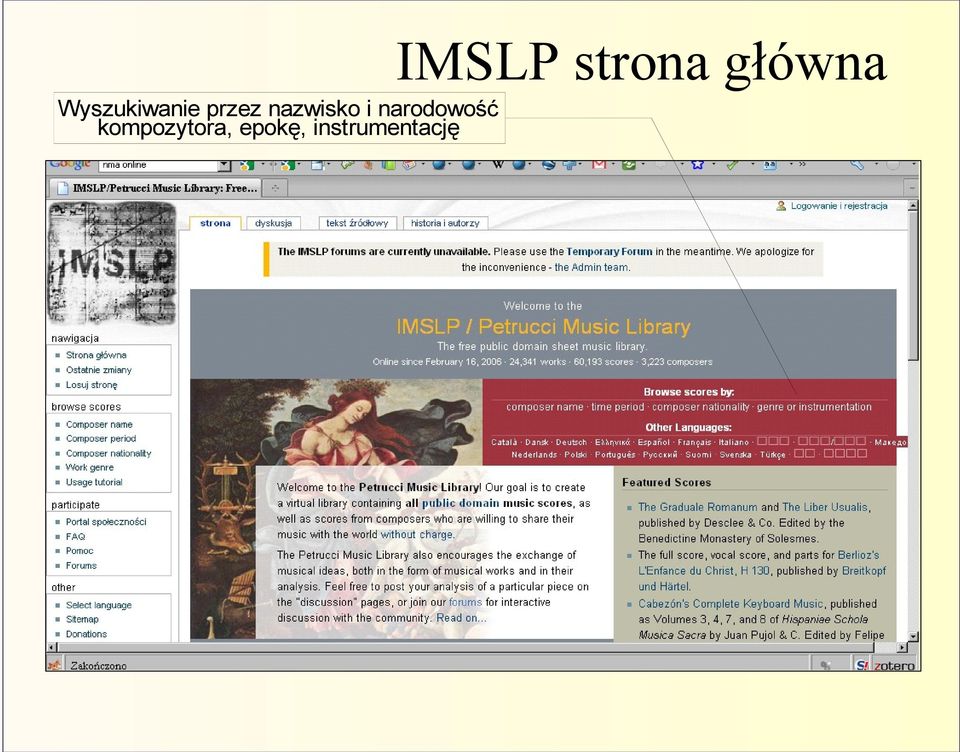
Task: Switch to the strona tab
Action: point(216,223)
